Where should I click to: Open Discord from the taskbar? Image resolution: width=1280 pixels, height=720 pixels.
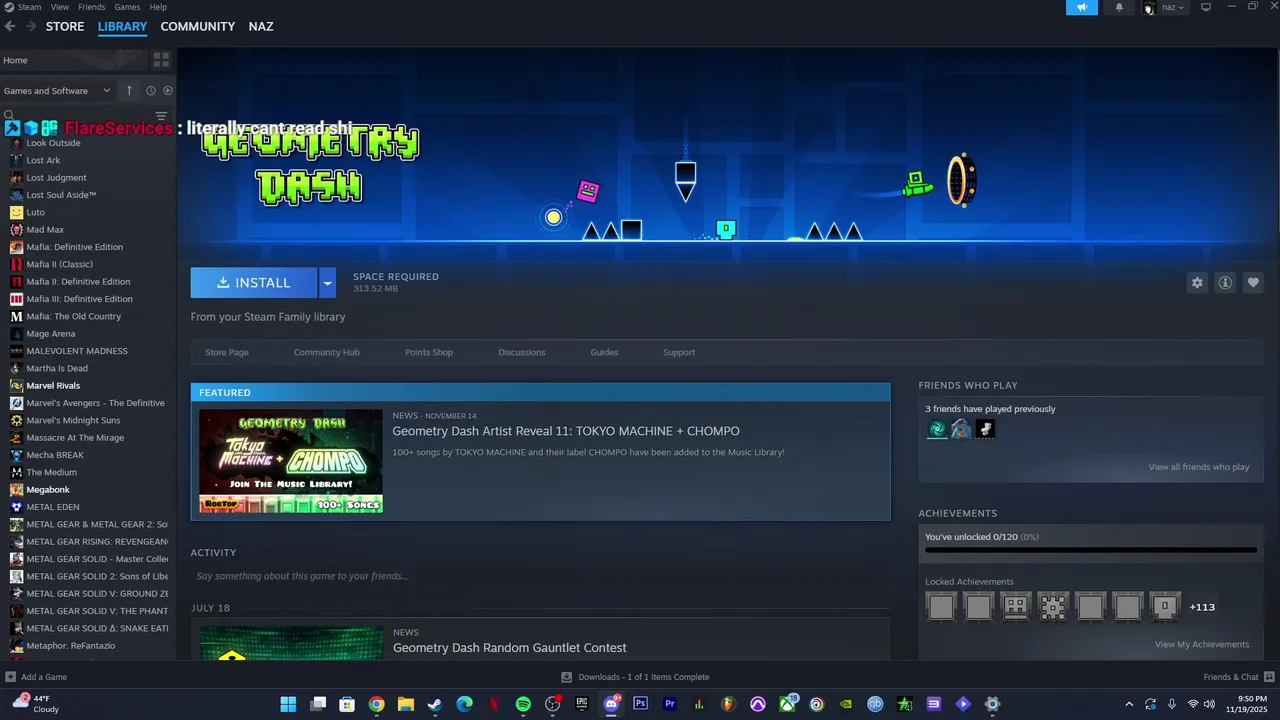[x=611, y=704]
